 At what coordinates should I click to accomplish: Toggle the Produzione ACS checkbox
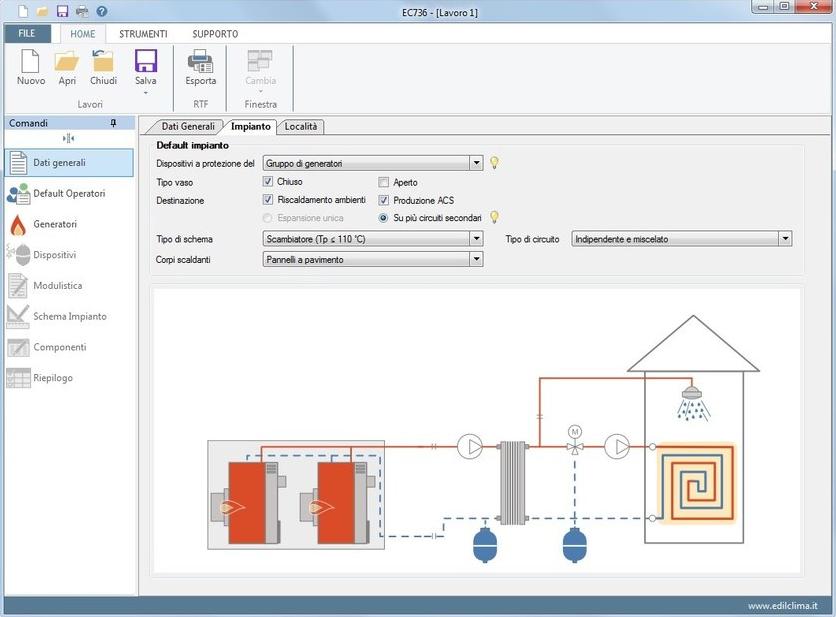click(x=384, y=200)
